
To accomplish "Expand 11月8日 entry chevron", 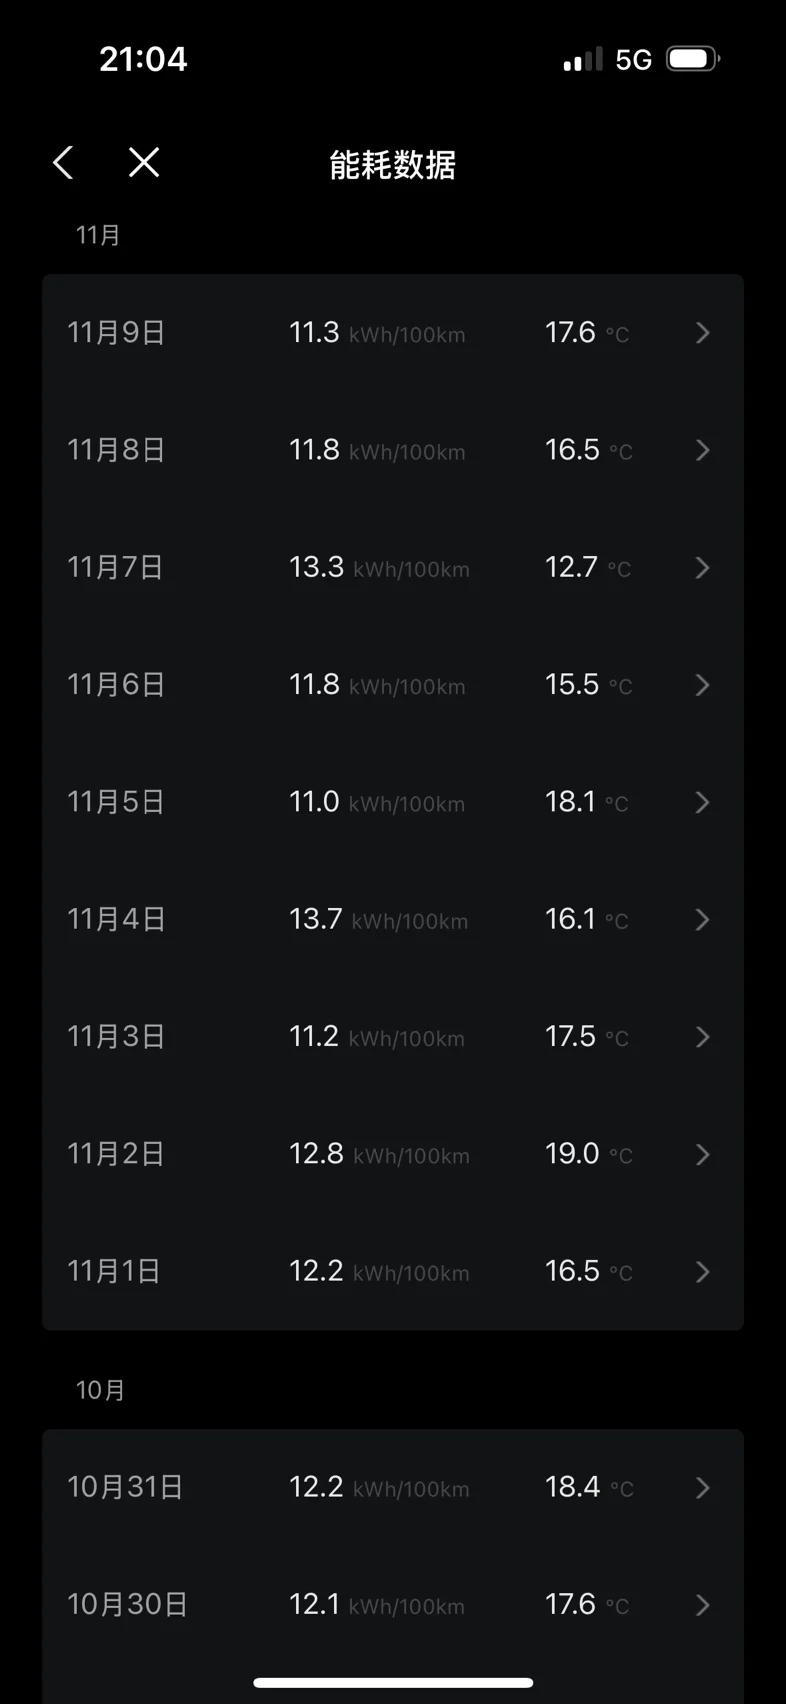I will pos(702,450).
